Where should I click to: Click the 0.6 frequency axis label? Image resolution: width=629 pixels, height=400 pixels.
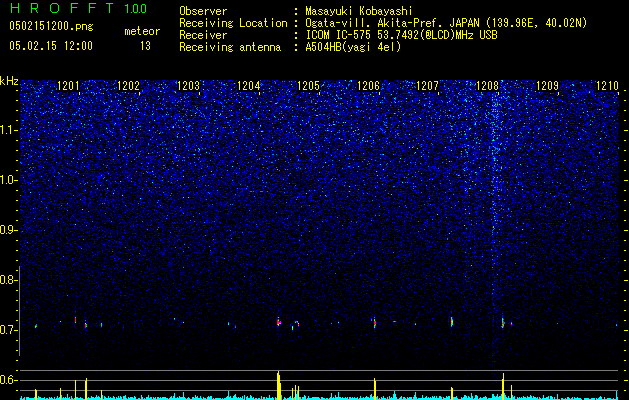click(7, 380)
